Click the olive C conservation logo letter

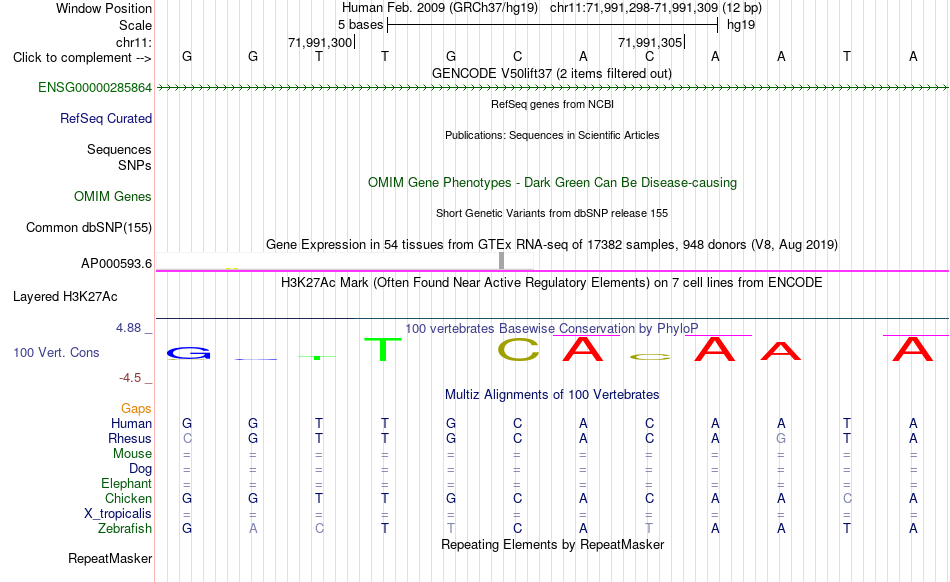[519, 349]
